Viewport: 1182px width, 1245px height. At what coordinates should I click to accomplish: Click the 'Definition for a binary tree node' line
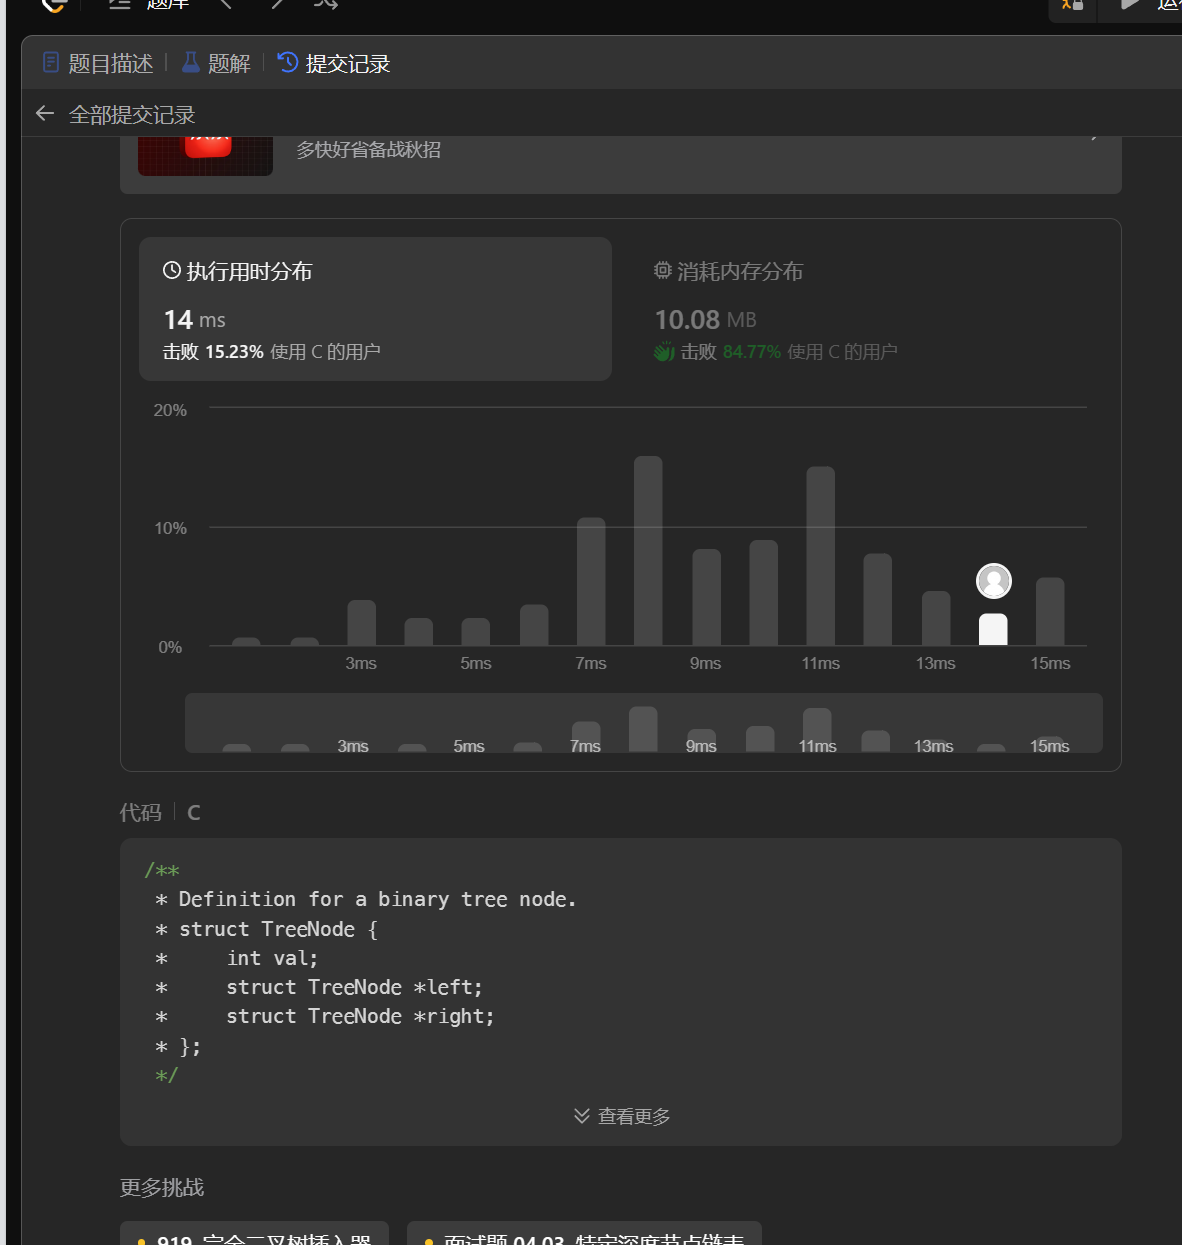tap(366, 899)
